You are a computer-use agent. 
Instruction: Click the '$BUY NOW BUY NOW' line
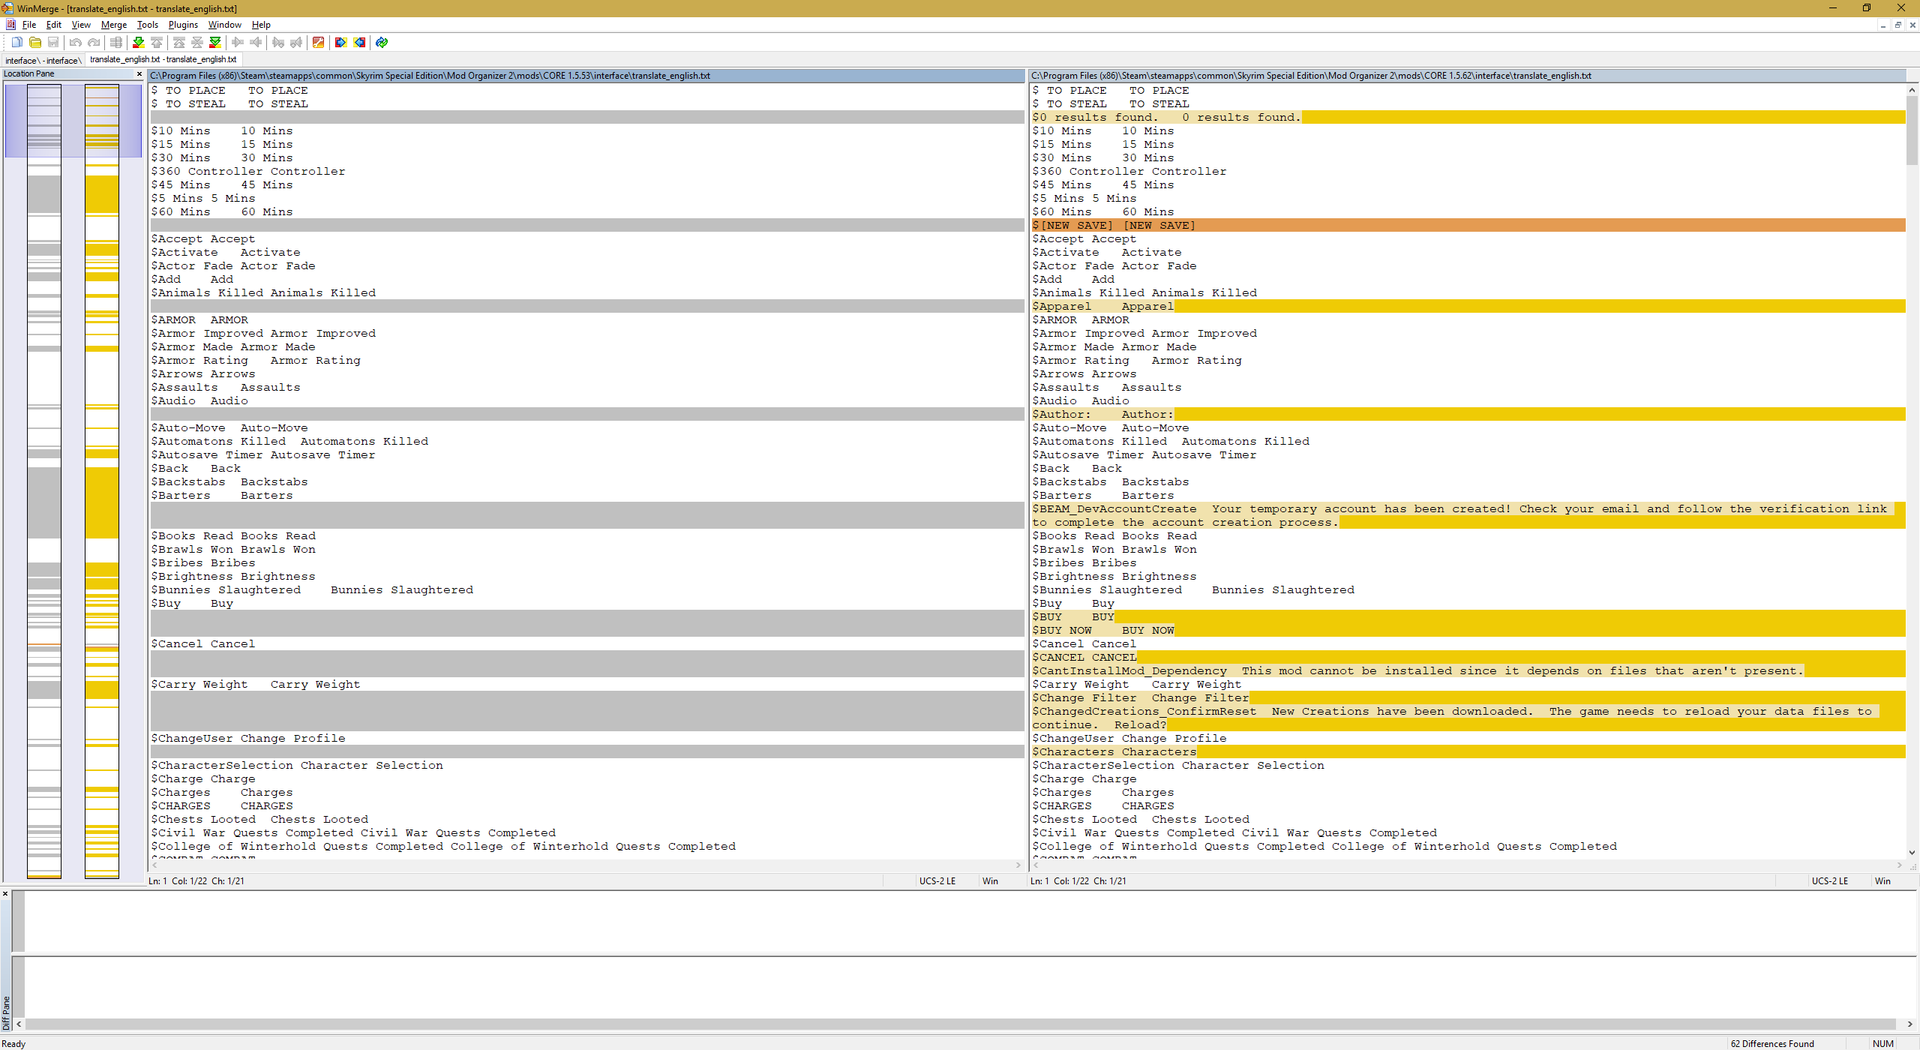tap(1468, 631)
